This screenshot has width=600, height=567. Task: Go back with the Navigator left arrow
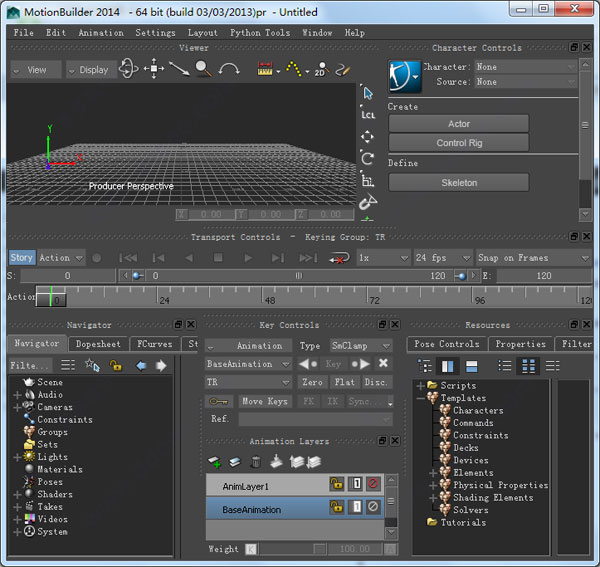[x=141, y=366]
